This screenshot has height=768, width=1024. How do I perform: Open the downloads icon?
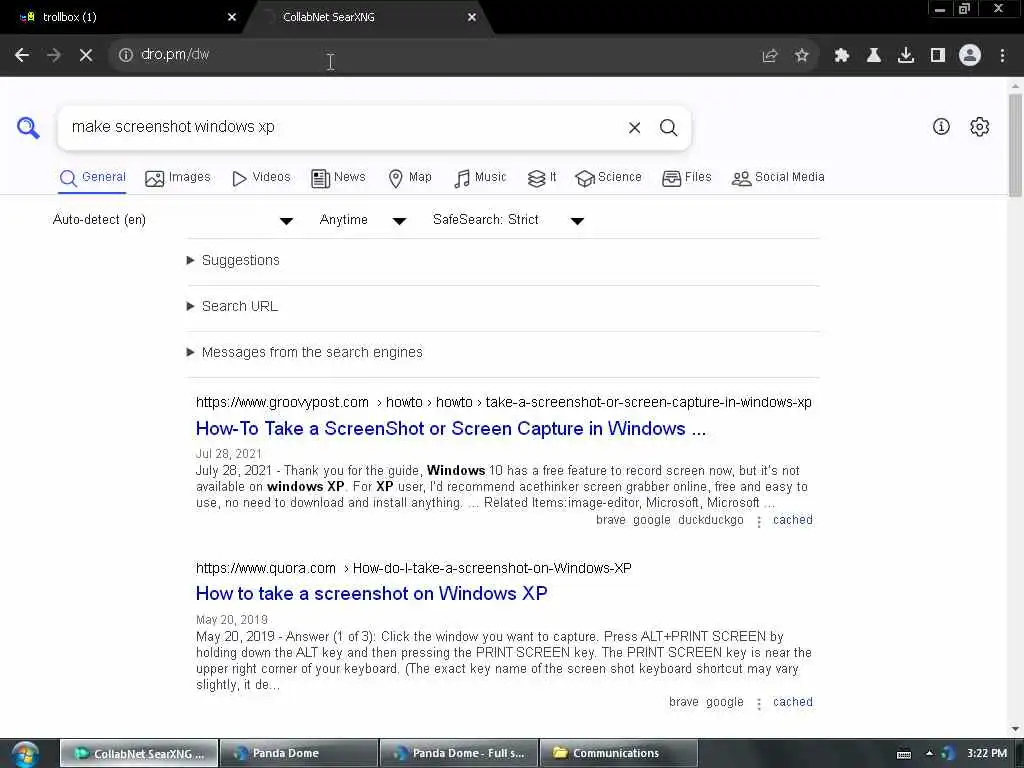(905, 56)
